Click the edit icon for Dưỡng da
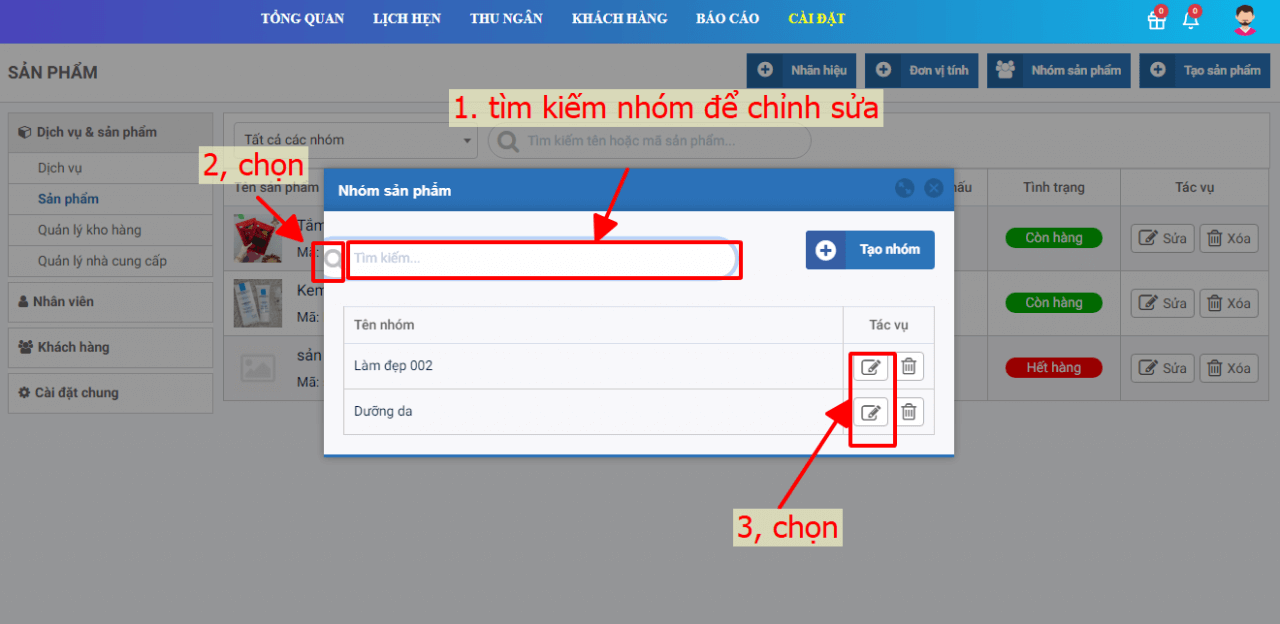The height and width of the screenshot is (624, 1280). 870,412
